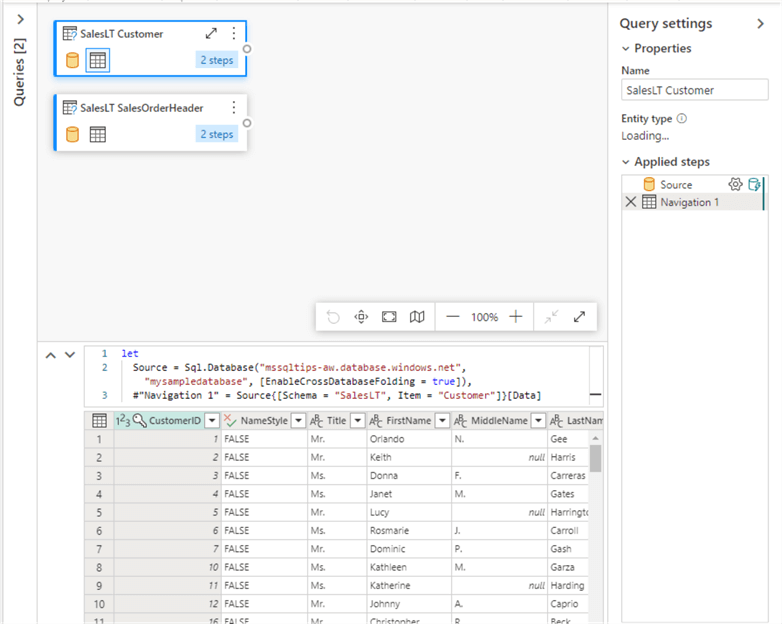The height and width of the screenshot is (624, 782).
Task: Select the Navigation 1 applied step
Action: [689, 202]
